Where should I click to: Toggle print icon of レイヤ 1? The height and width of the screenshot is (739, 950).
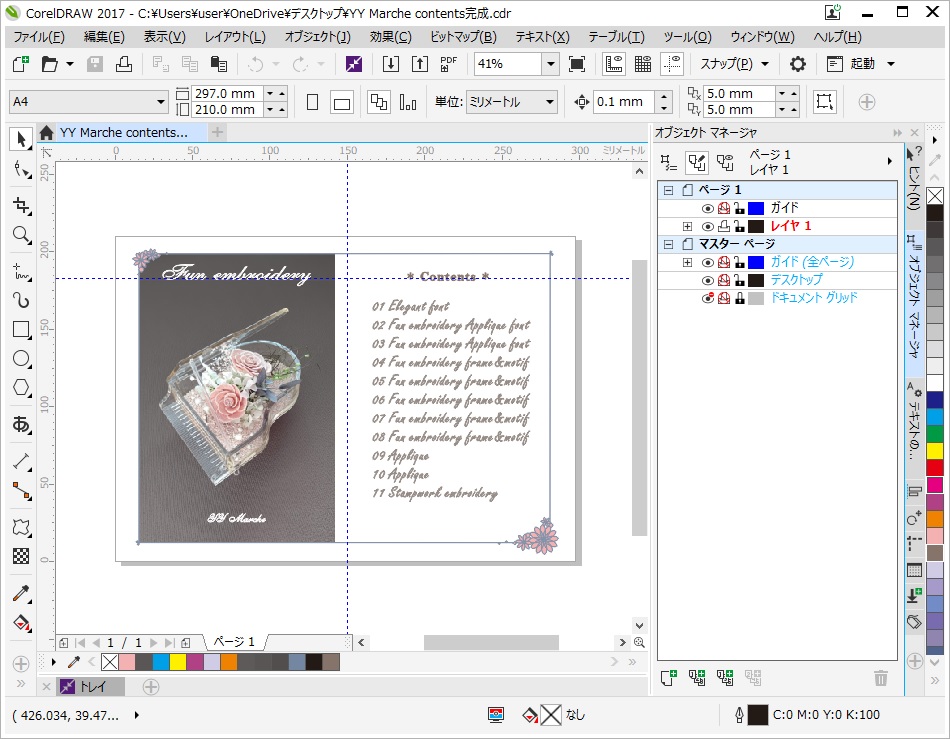pyautogui.click(x=723, y=227)
